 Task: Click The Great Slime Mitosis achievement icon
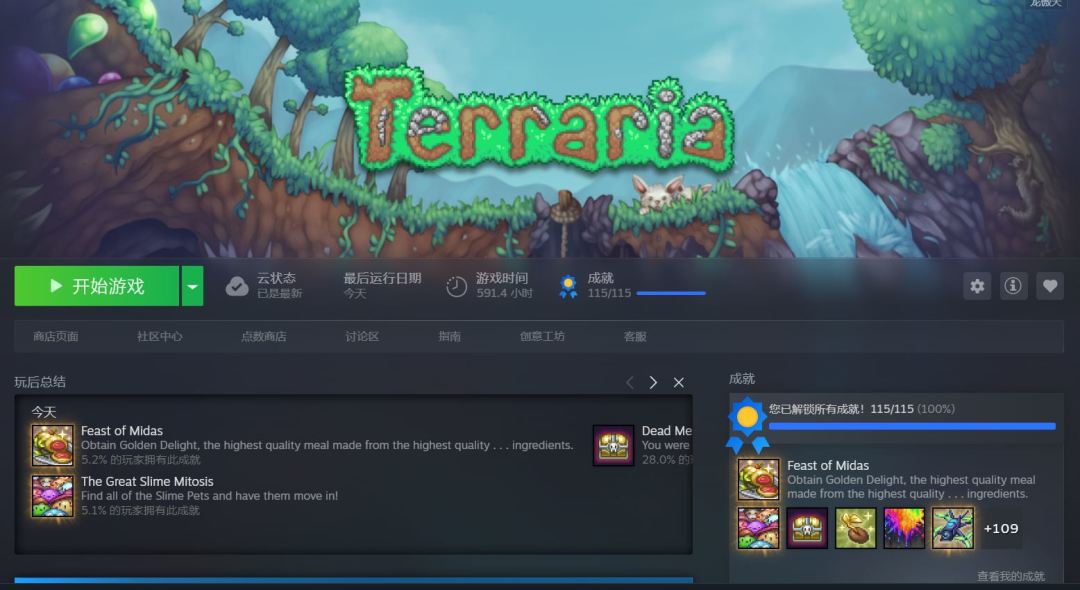tap(52, 496)
